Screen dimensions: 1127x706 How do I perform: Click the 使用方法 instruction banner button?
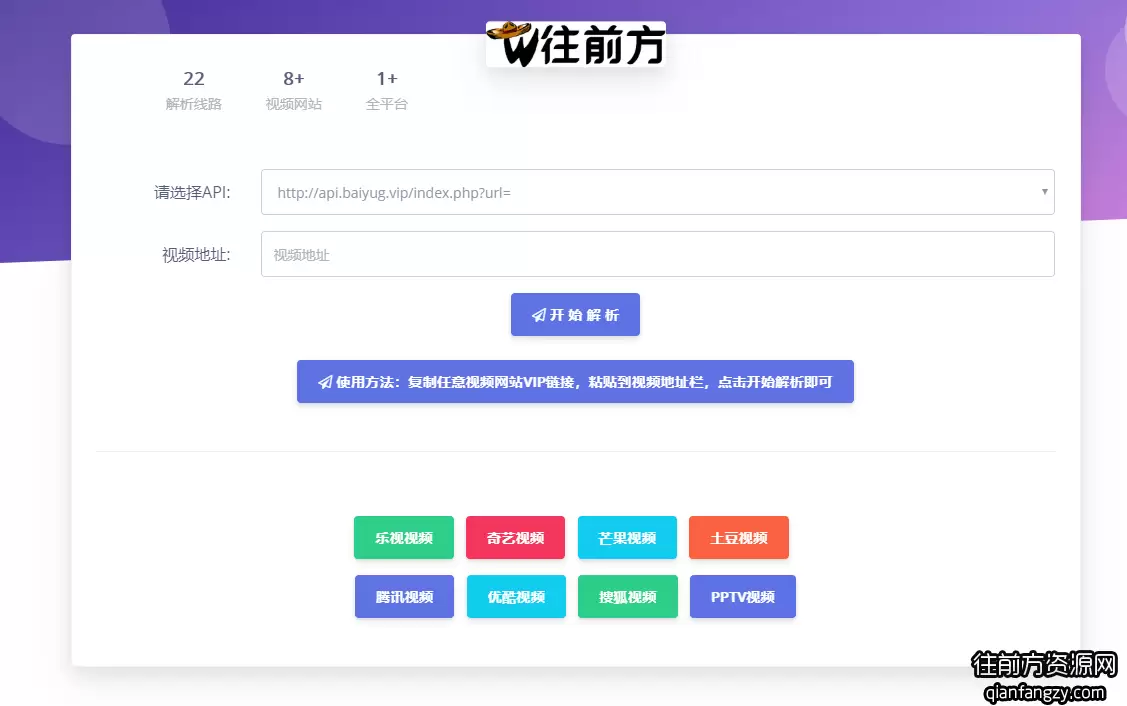coord(575,381)
